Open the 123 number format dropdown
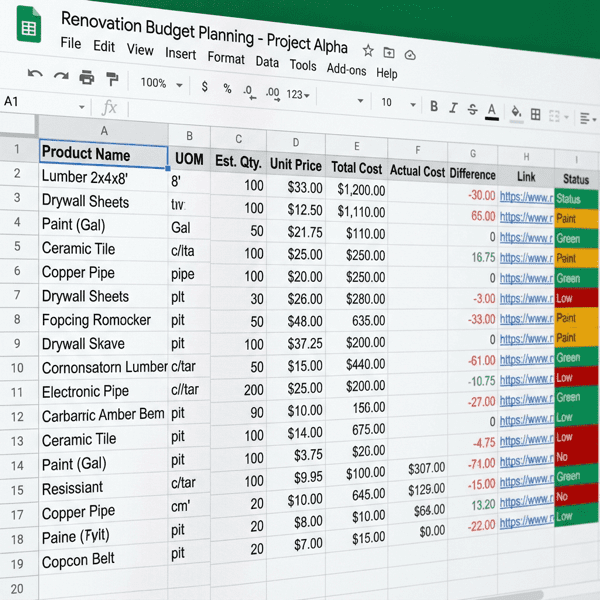 point(298,95)
